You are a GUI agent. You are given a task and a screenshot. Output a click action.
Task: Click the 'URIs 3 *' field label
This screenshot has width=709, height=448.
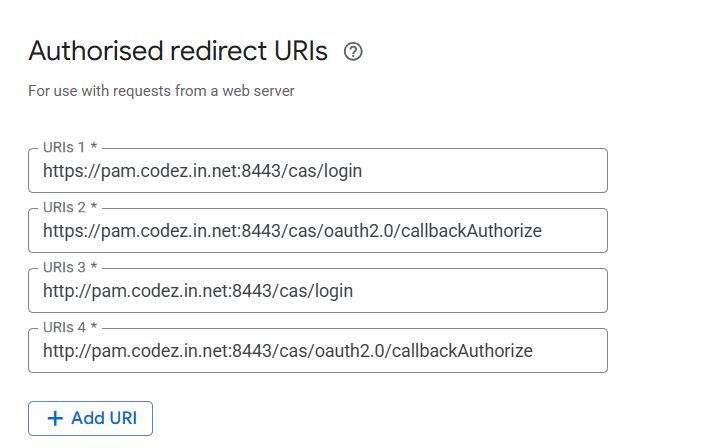click(x=69, y=267)
